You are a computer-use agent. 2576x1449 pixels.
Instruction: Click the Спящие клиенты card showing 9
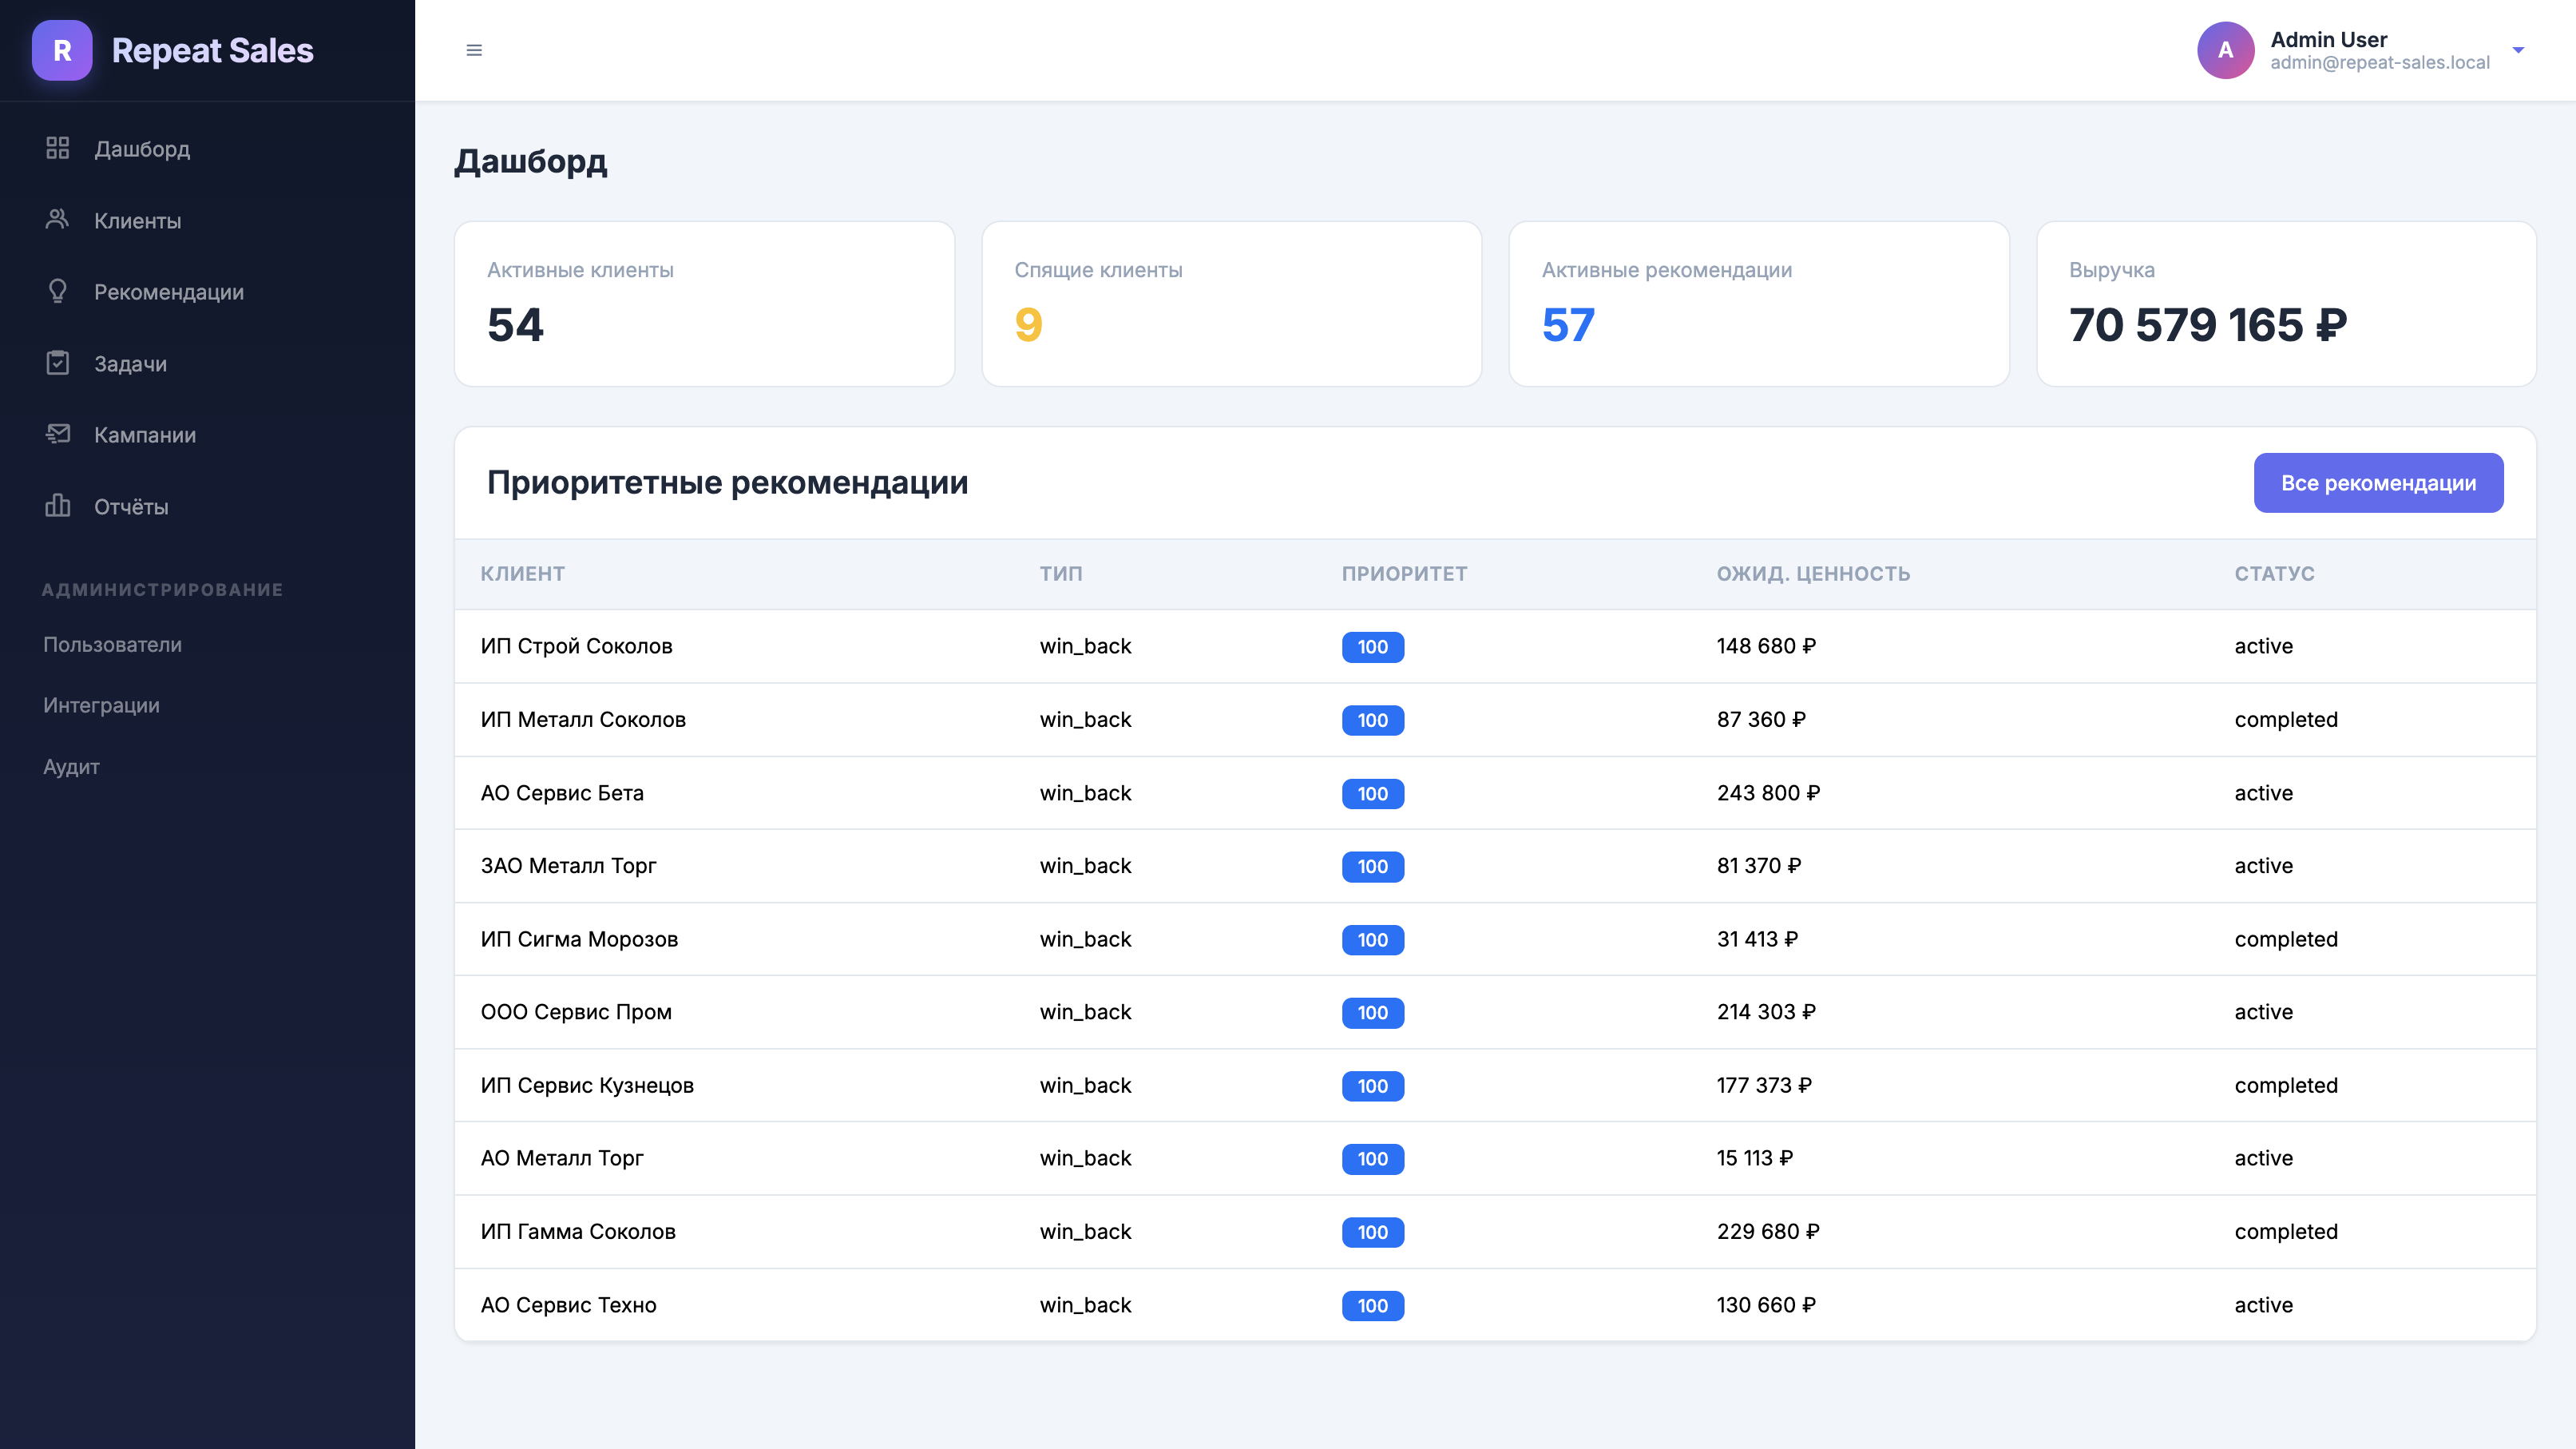click(1231, 304)
